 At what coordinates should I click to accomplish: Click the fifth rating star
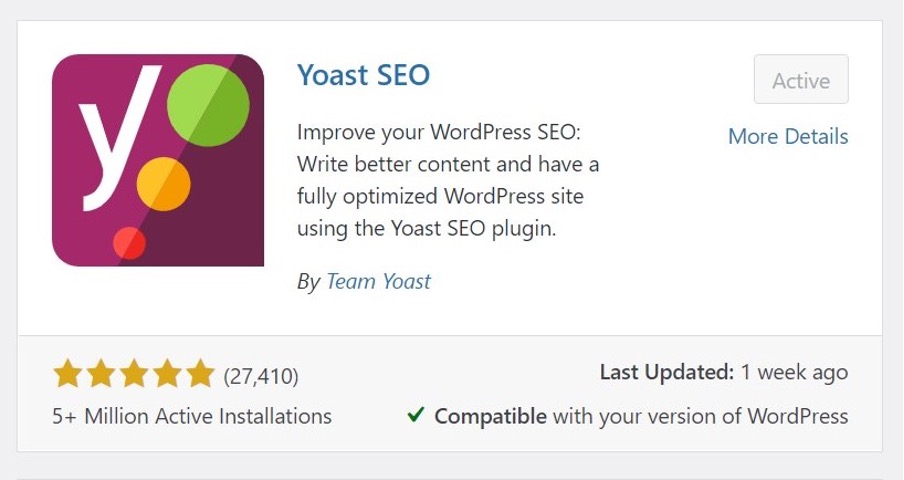[200, 375]
